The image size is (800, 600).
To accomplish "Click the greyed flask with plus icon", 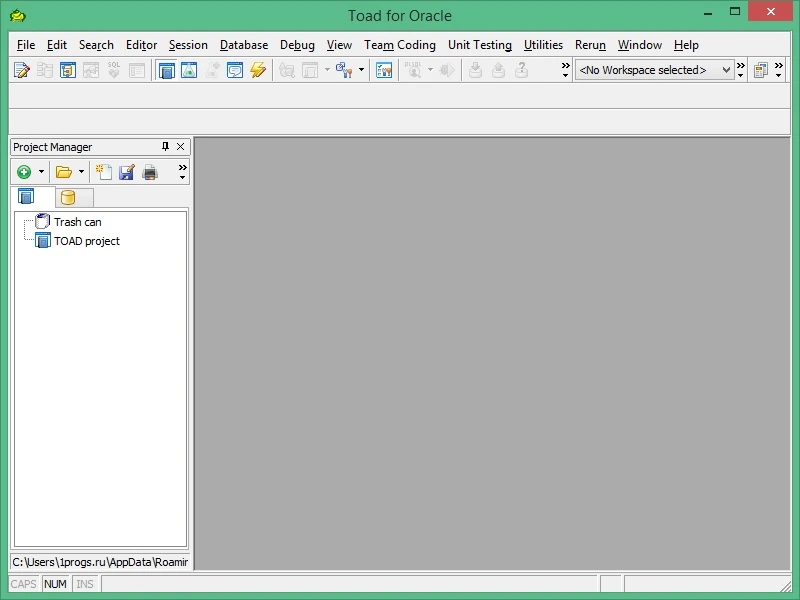I will tap(212, 70).
